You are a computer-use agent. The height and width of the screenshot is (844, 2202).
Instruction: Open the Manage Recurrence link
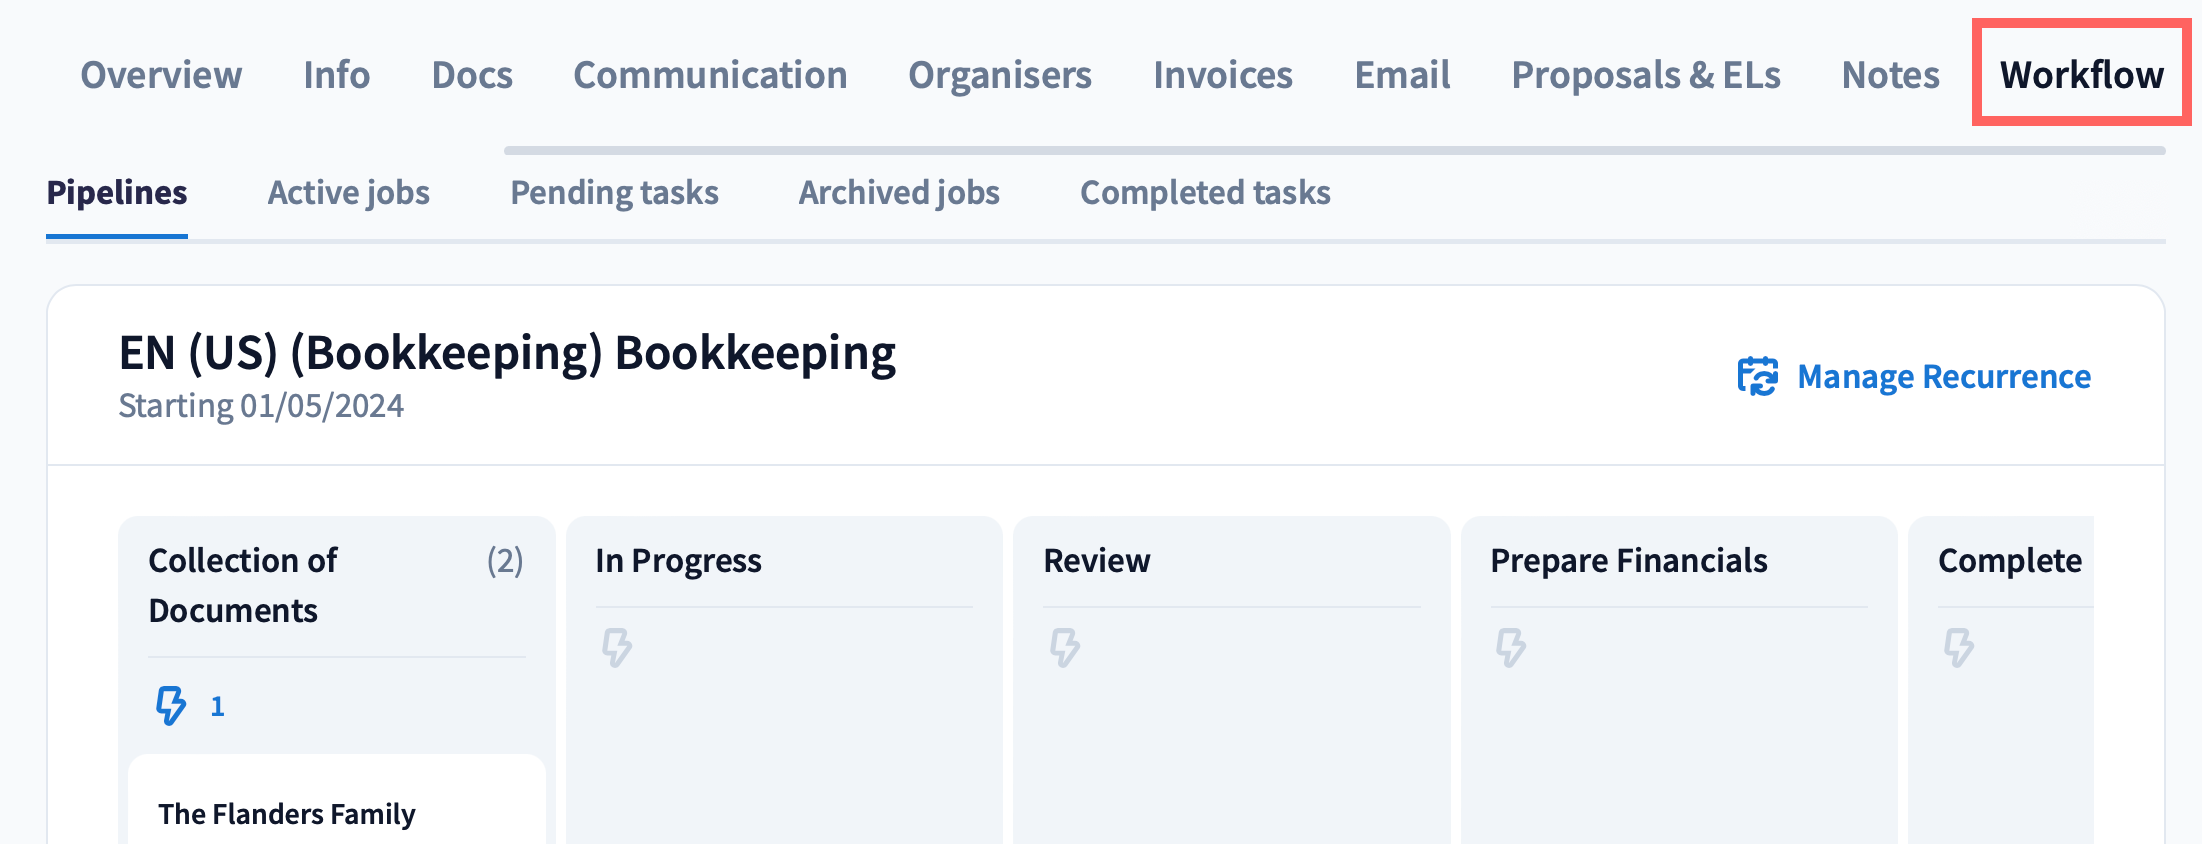pyautogui.click(x=1943, y=377)
